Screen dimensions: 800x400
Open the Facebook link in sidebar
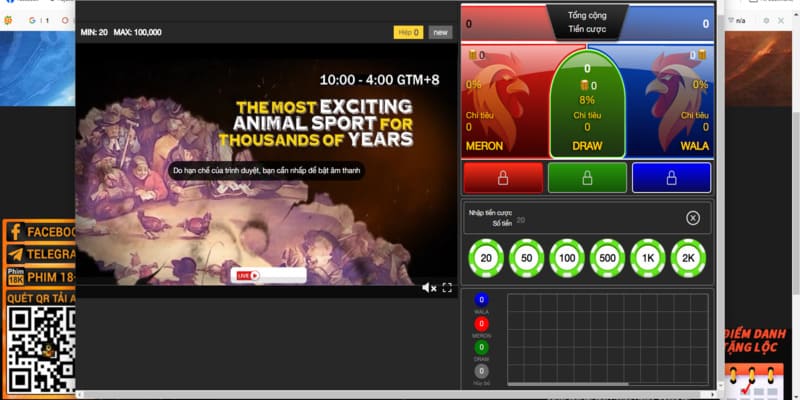click(41, 232)
